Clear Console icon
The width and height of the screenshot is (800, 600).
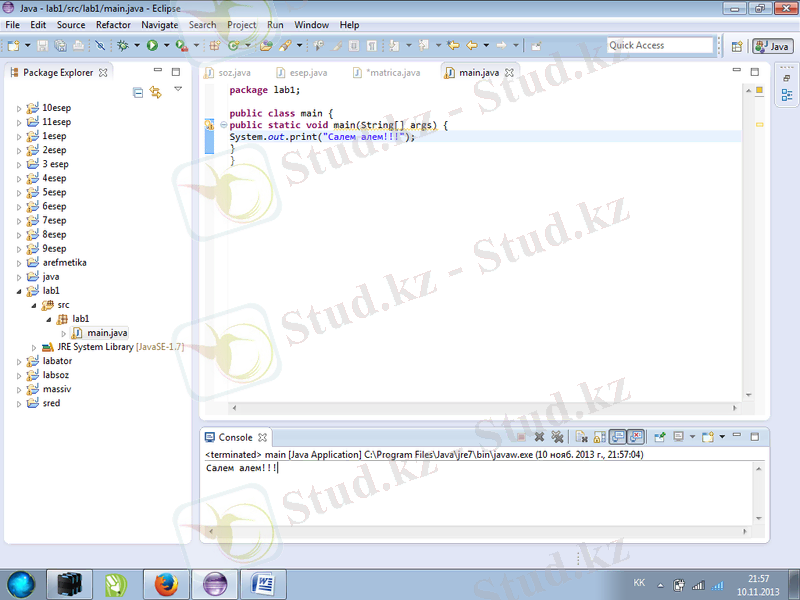581,437
